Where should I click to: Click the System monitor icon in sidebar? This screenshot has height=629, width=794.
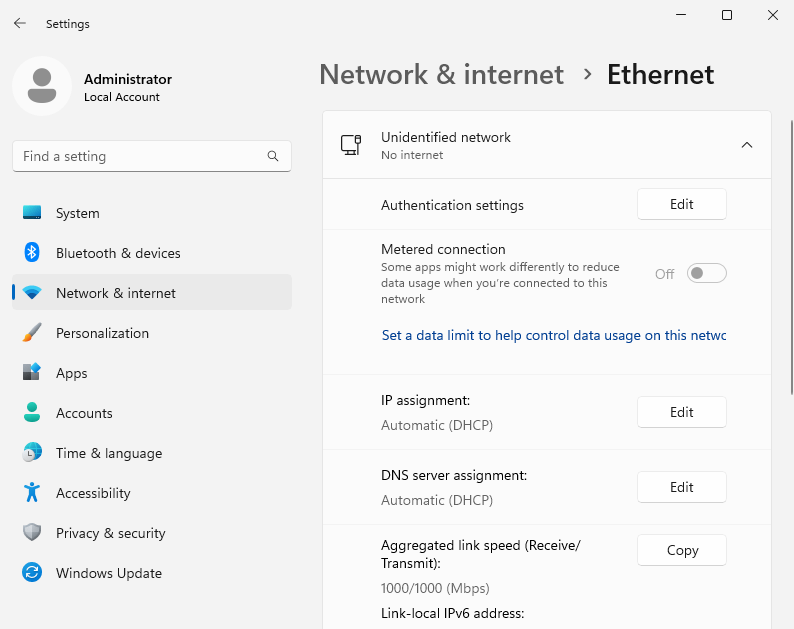point(32,213)
